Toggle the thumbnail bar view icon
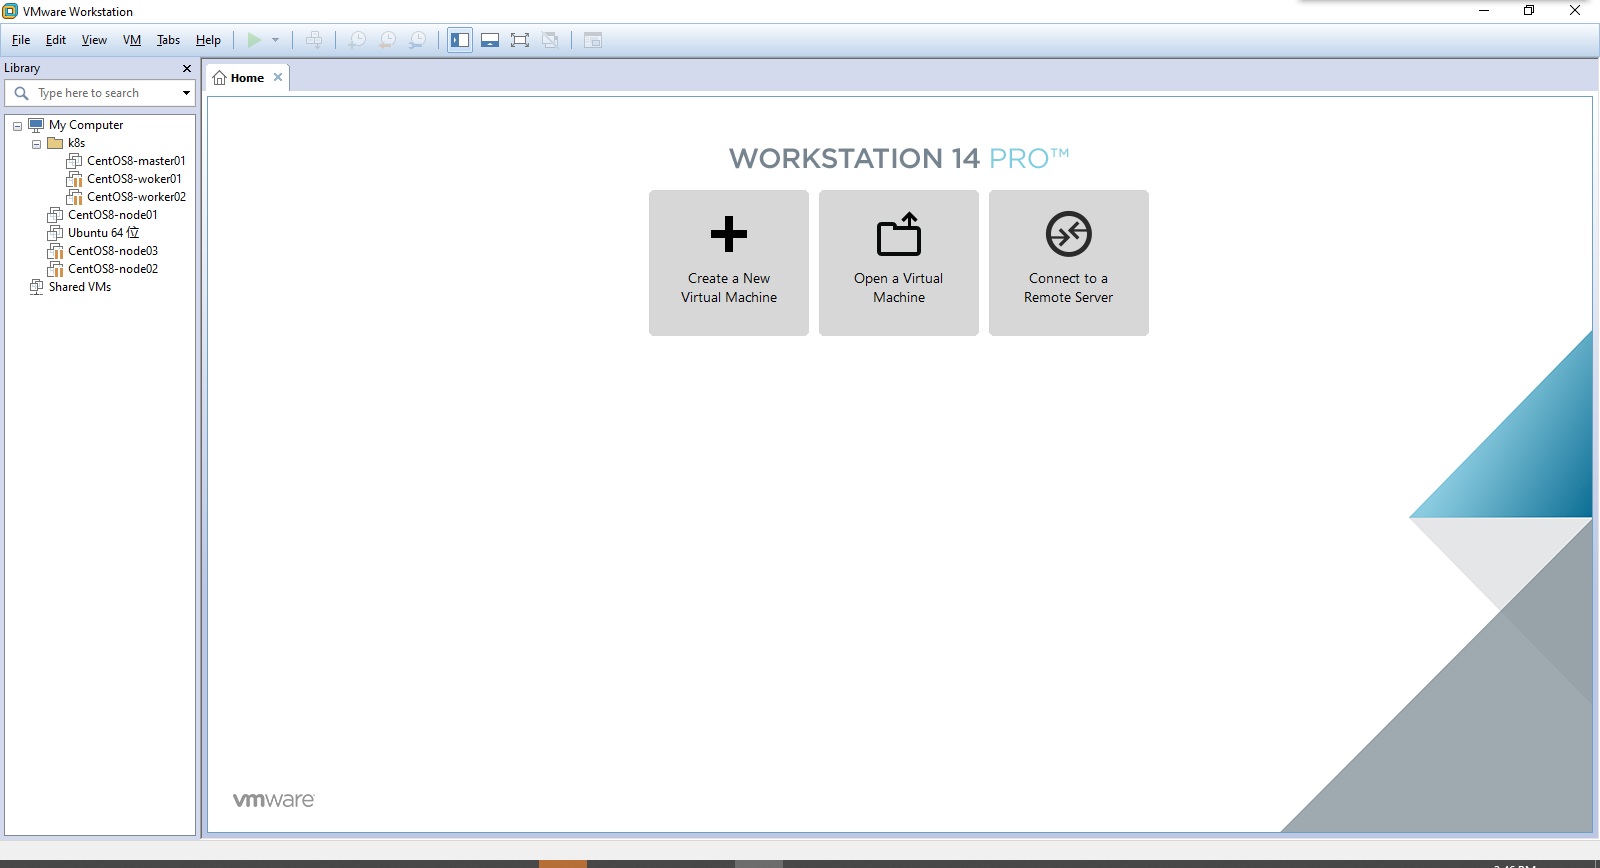 490,40
